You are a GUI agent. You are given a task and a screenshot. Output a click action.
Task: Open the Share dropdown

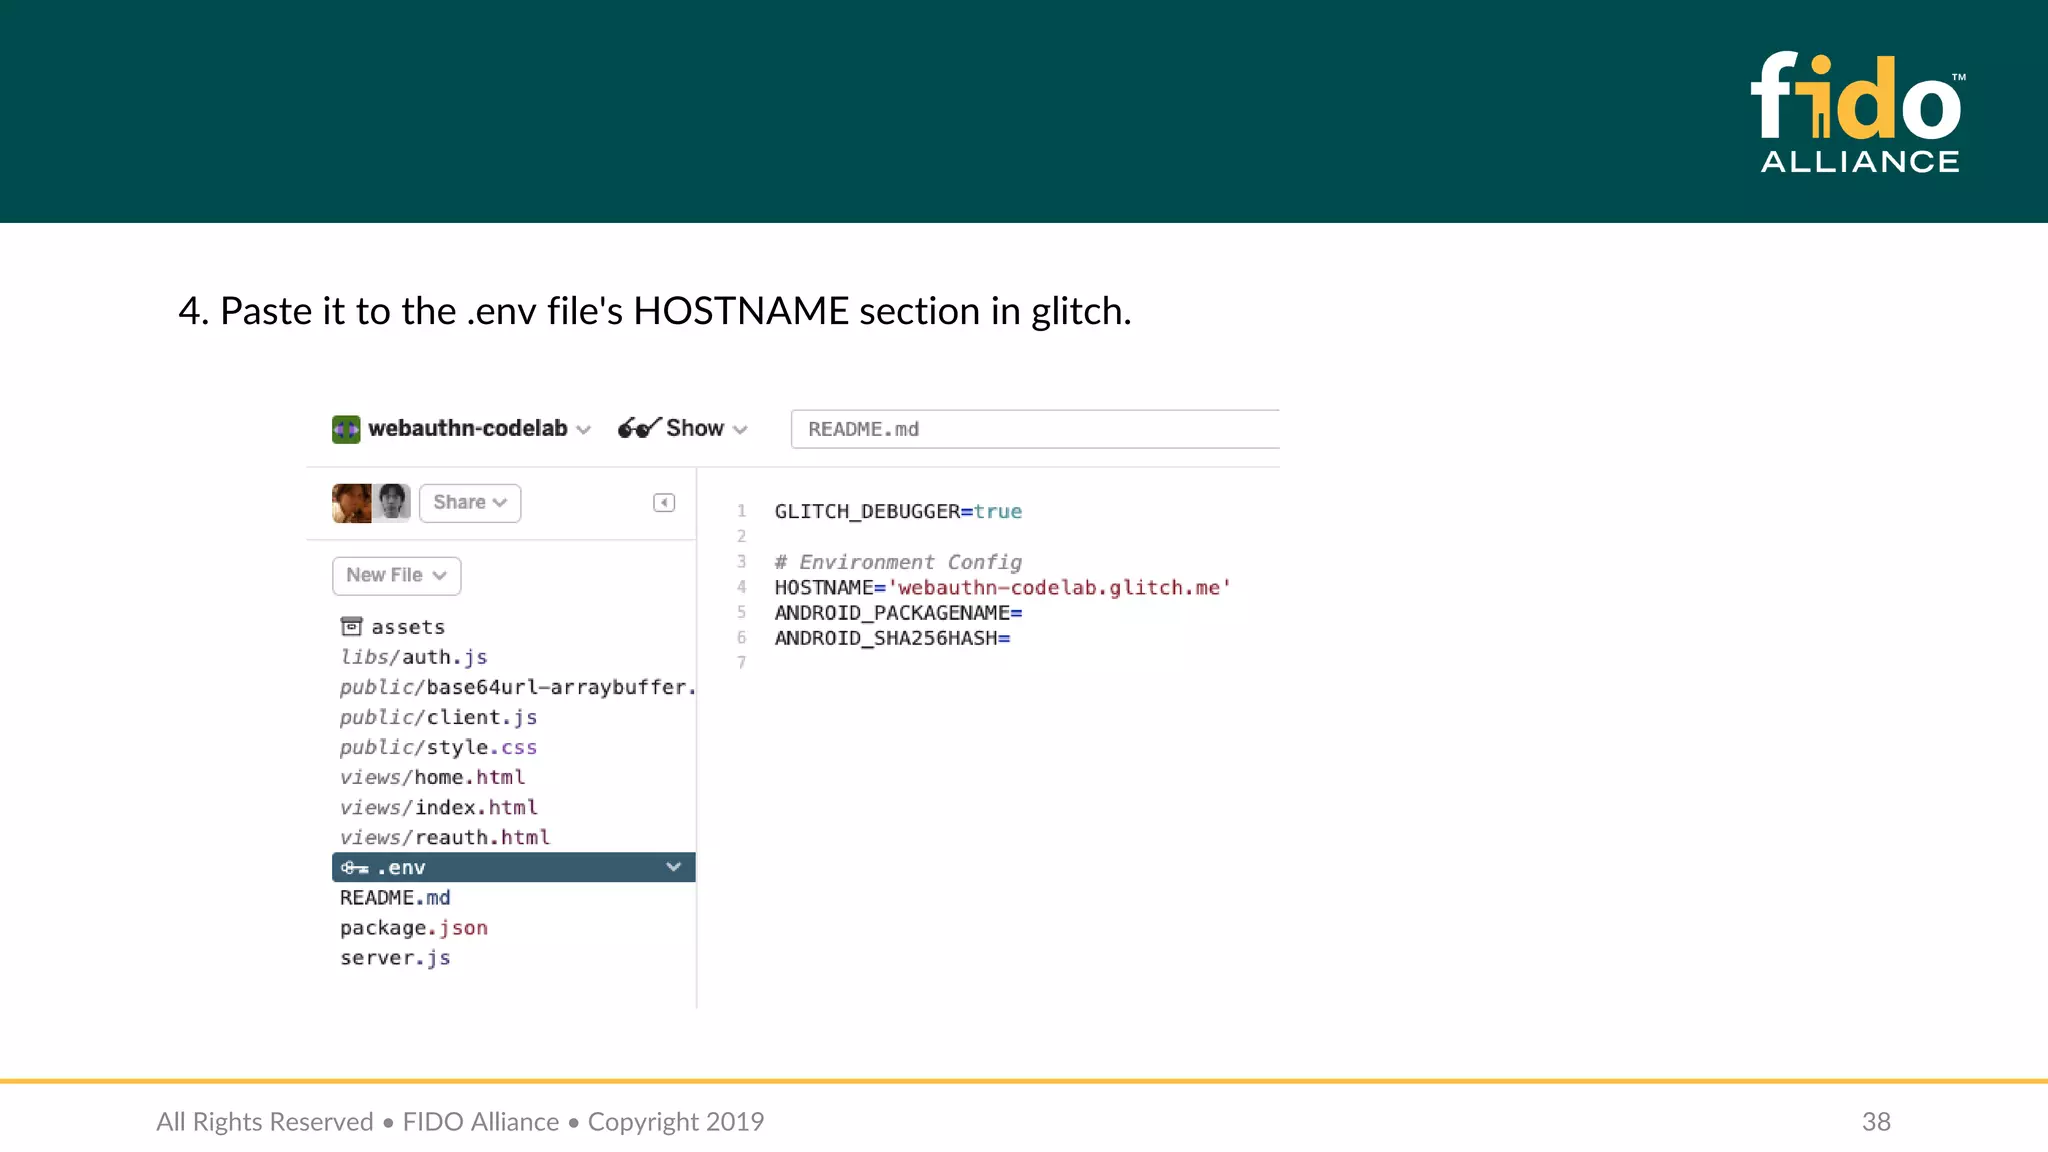[470, 503]
